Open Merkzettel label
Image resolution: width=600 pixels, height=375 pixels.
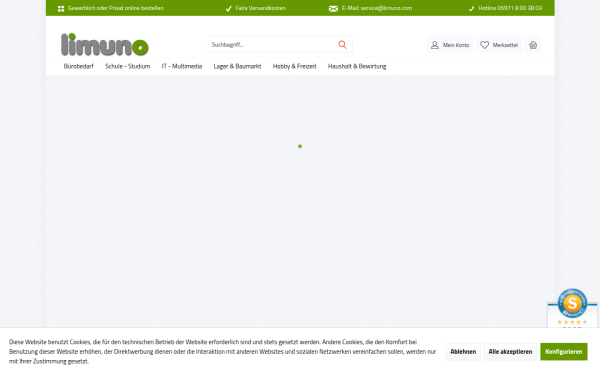coord(505,45)
